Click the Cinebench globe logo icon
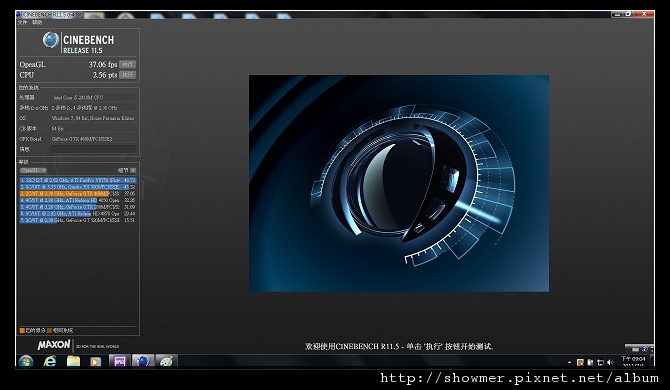This screenshot has width=670, height=390. pyautogui.click(x=51, y=40)
